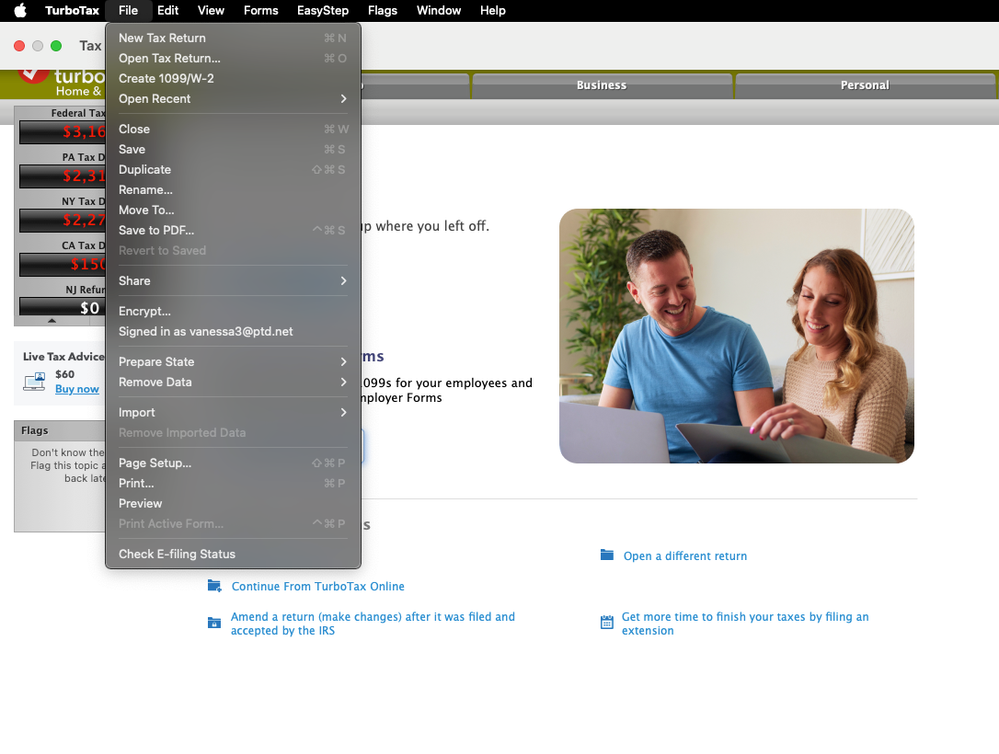The image size is (999, 754).
Task: Click the TurboTax app menu
Action: 72,10
